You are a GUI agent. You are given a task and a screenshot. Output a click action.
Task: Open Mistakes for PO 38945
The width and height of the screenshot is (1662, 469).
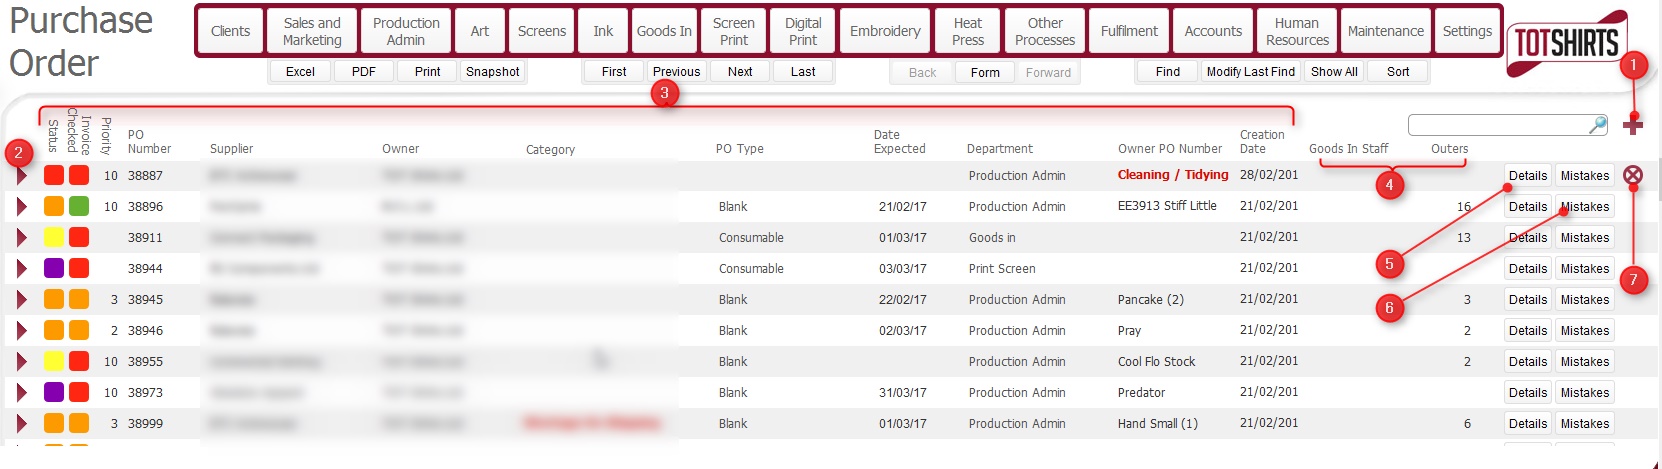coord(1585,300)
